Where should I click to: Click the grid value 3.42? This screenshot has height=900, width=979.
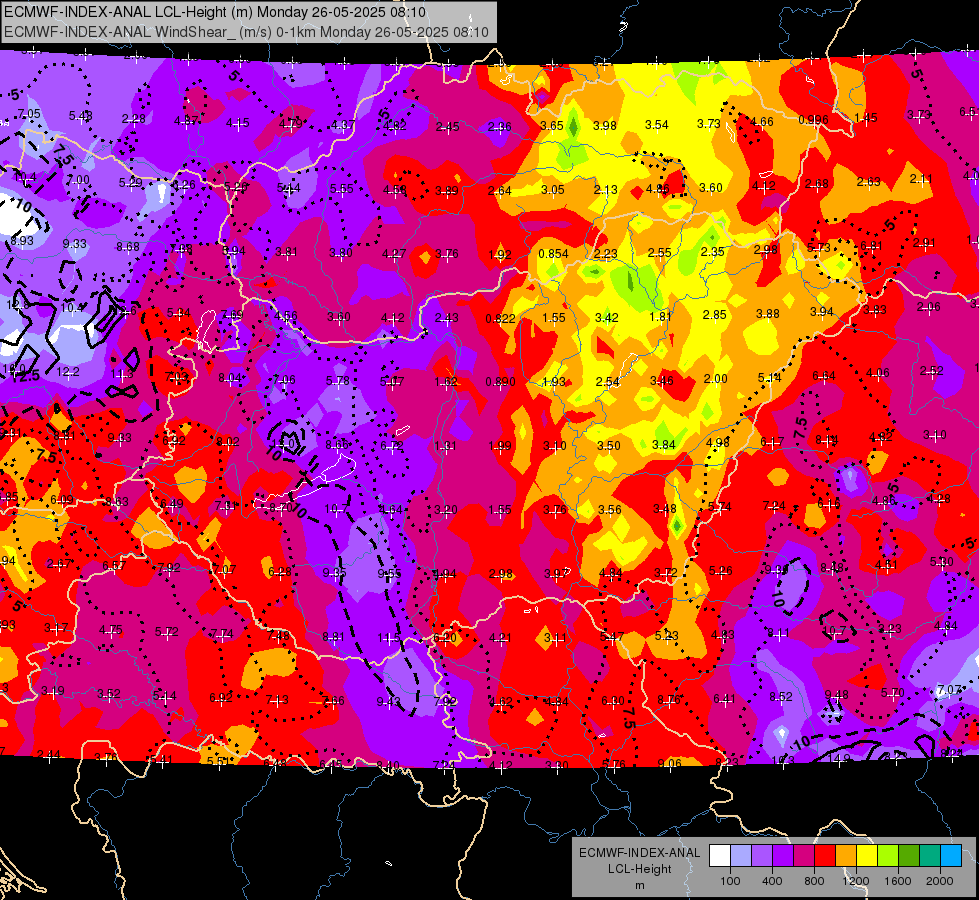[x=606, y=318]
